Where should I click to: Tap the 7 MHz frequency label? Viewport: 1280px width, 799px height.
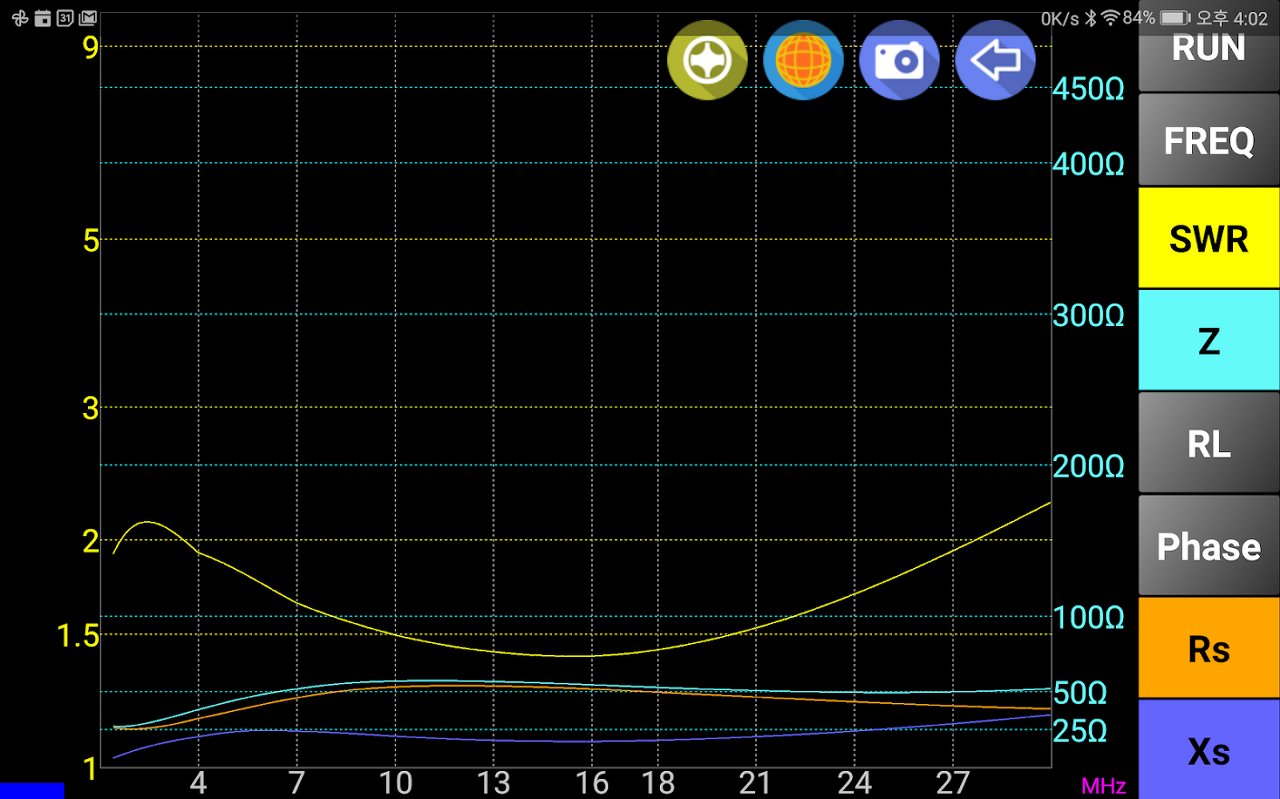point(297,782)
